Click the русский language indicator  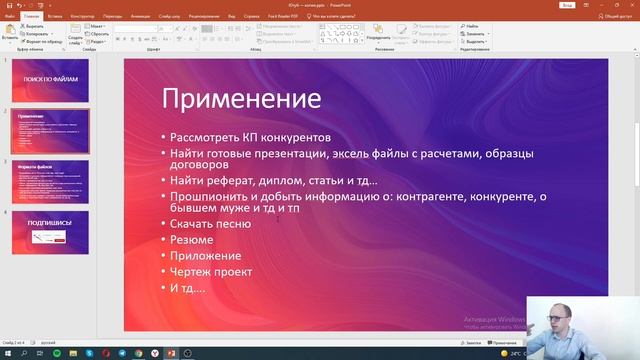click(48, 343)
